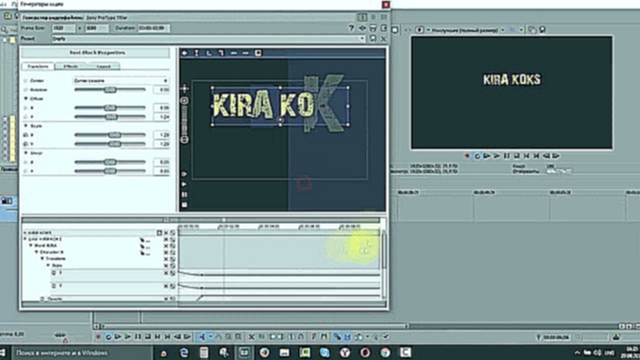
Task: Toggle keyframe animation for Center
Action: (x=26, y=81)
